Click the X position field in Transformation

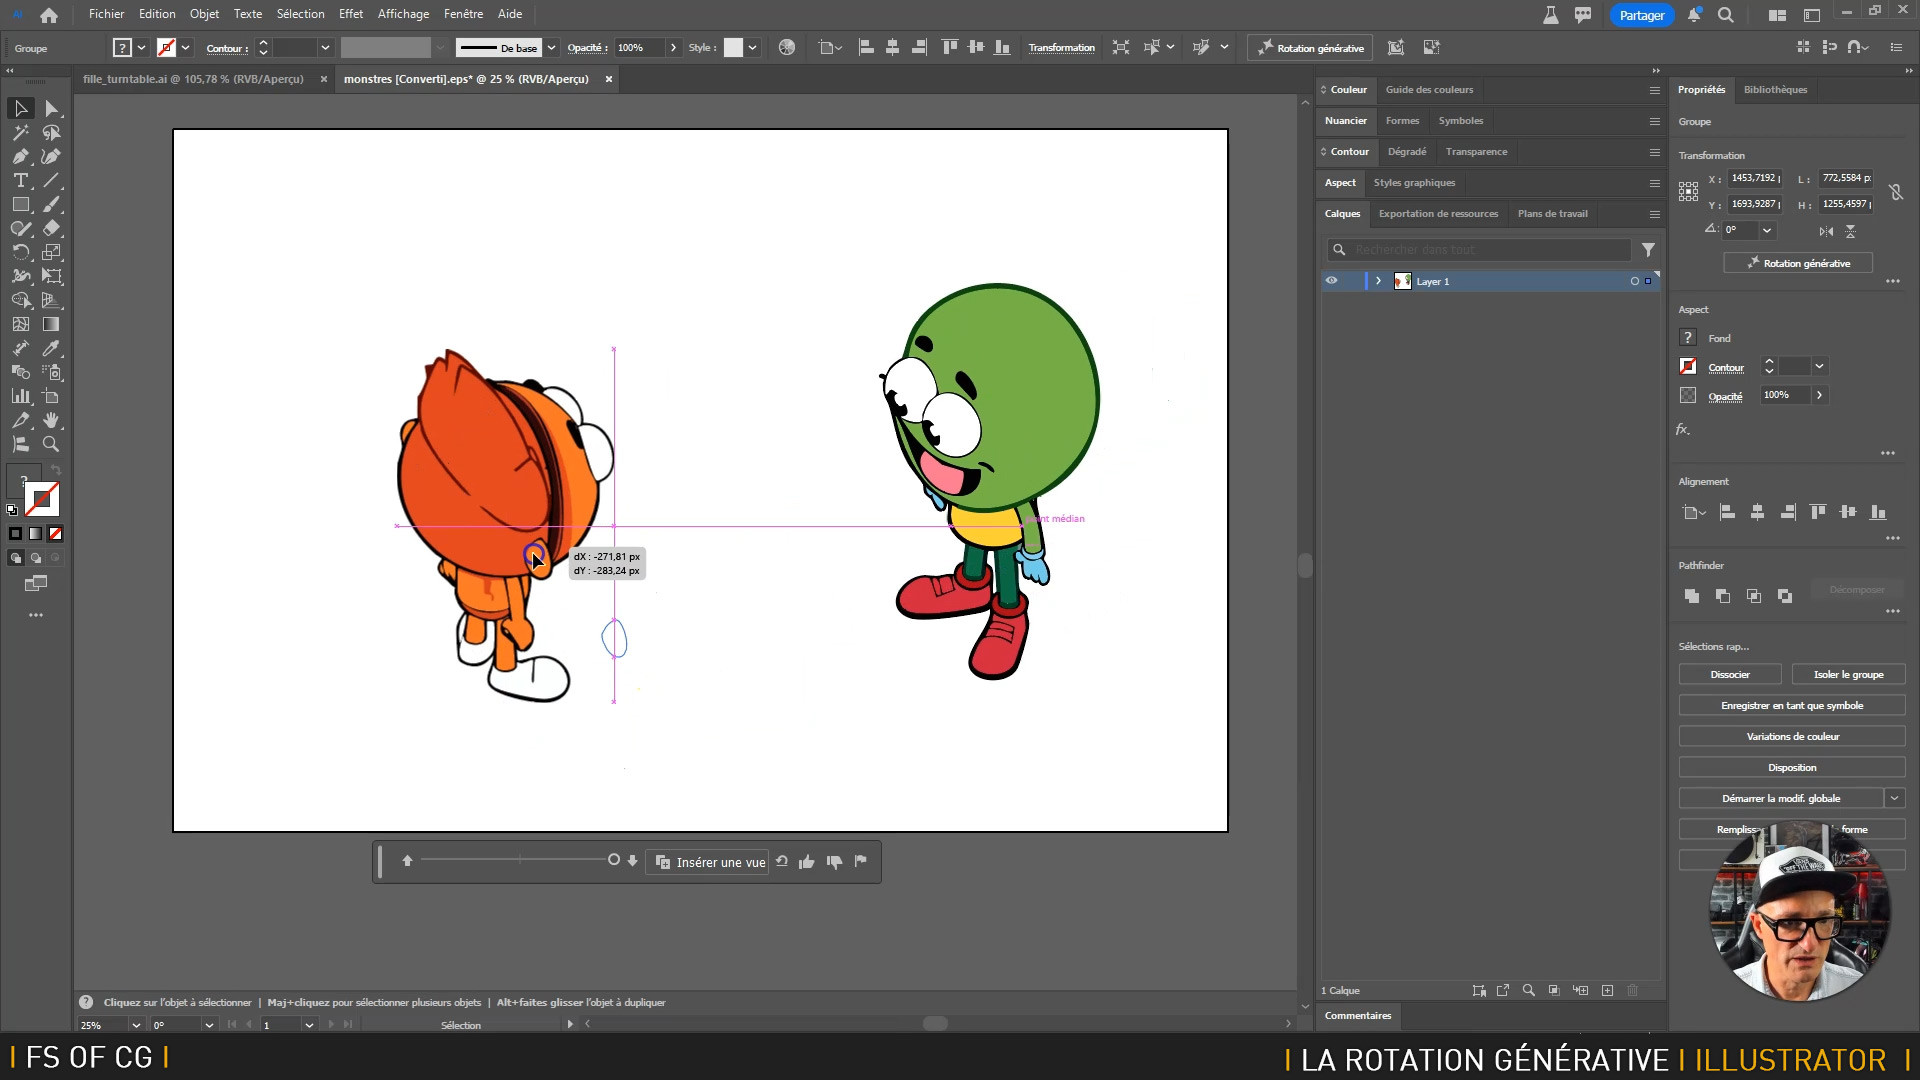coord(1756,178)
